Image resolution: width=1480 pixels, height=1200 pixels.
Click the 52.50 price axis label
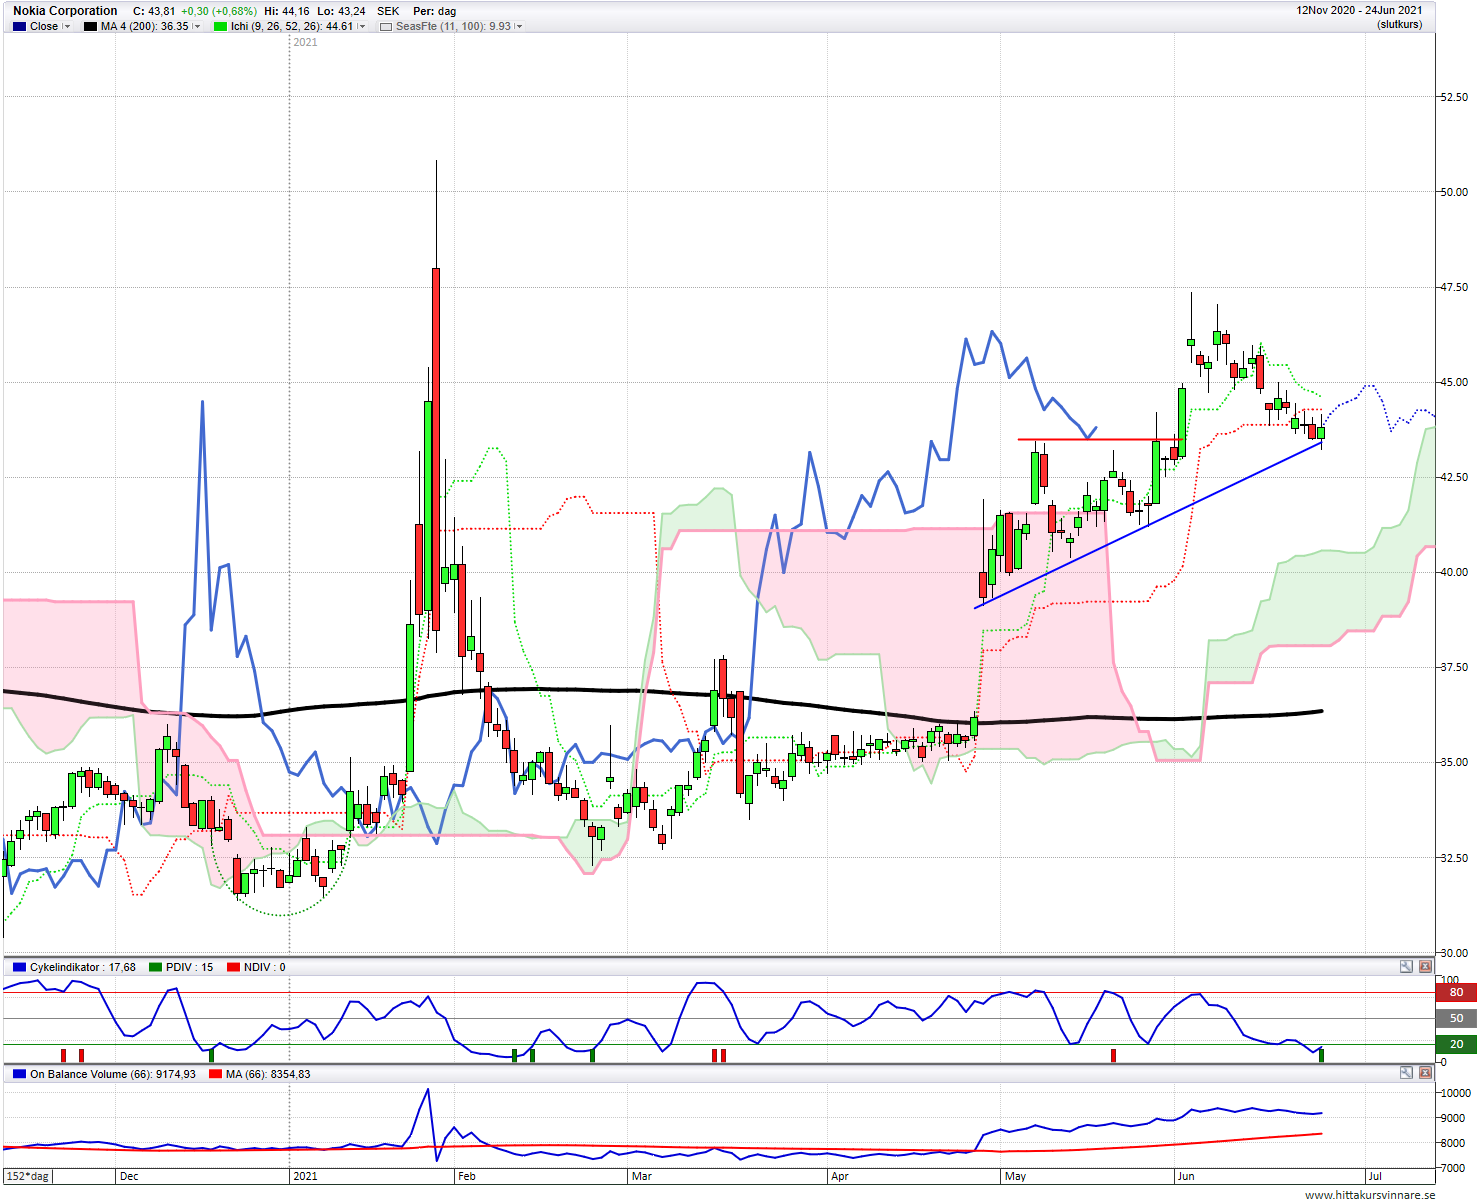pos(1454,97)
